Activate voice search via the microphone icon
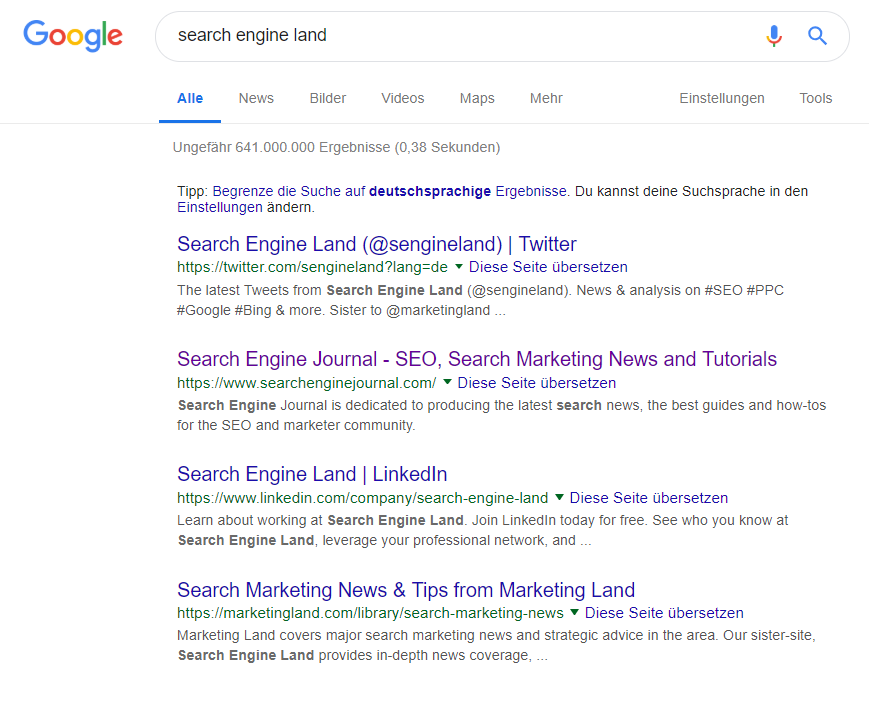The image size is (869, 705). (773, 36)
